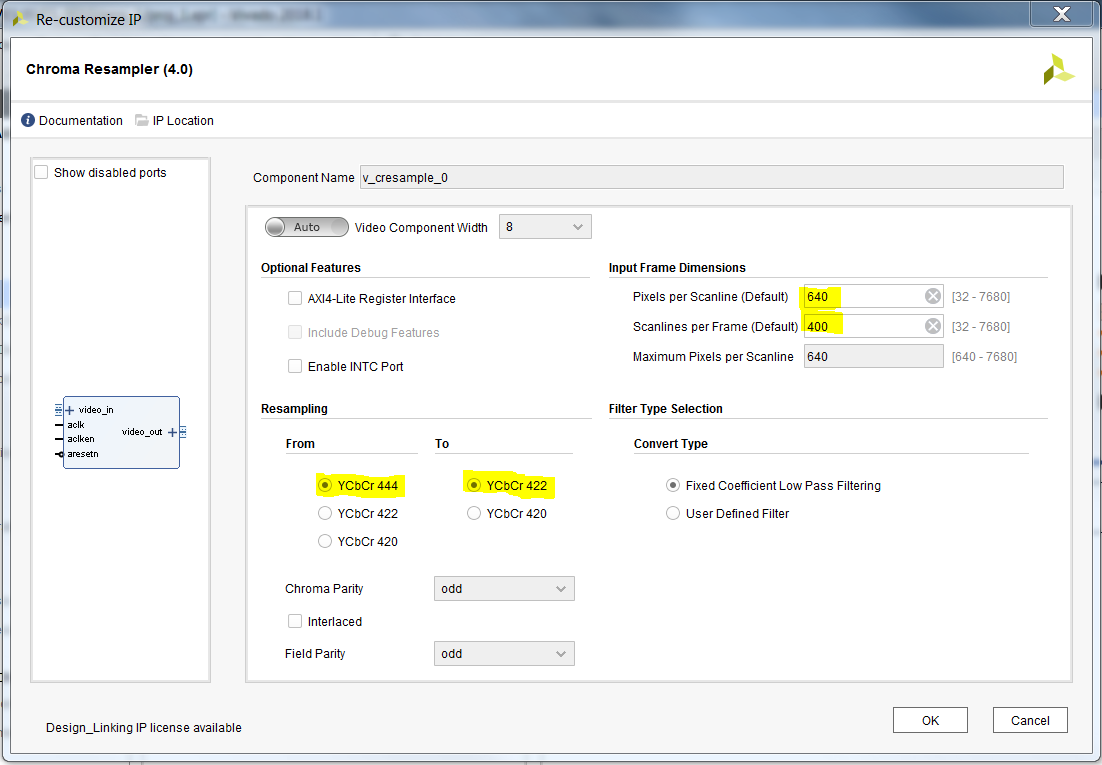
Task: Click the IP Location folder icon
Action: pyautogui.click(x=142, y=121)
